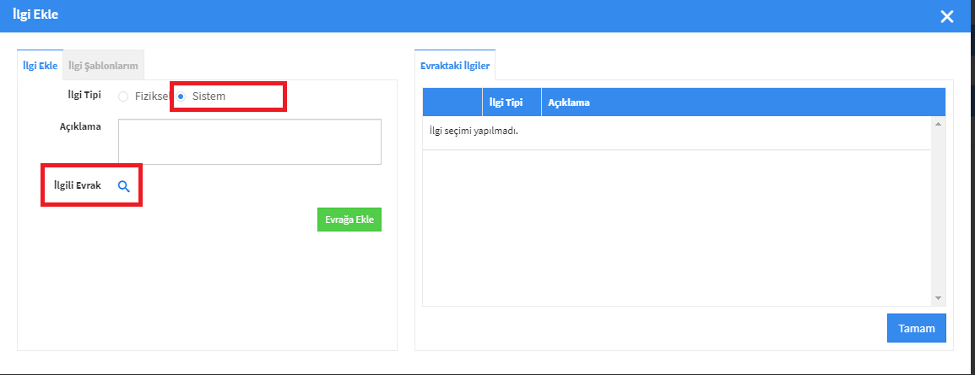Image resolution: width=977 pixels, height=375 pixels.
Task: Switch to the İlgi Ekle tab
Action: click(x=40, y=65)
